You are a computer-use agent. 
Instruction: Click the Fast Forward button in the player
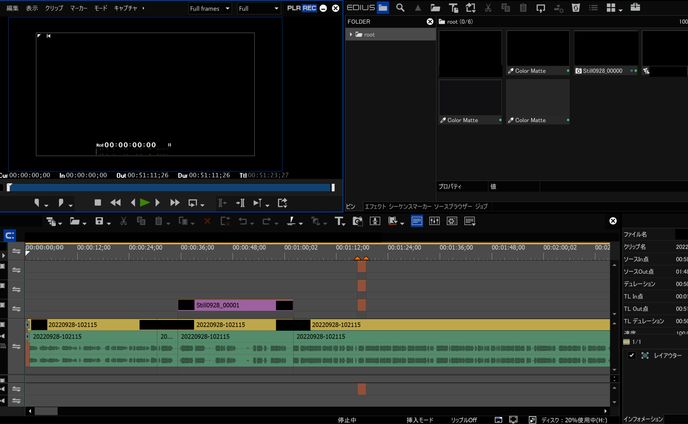(175, 203)
